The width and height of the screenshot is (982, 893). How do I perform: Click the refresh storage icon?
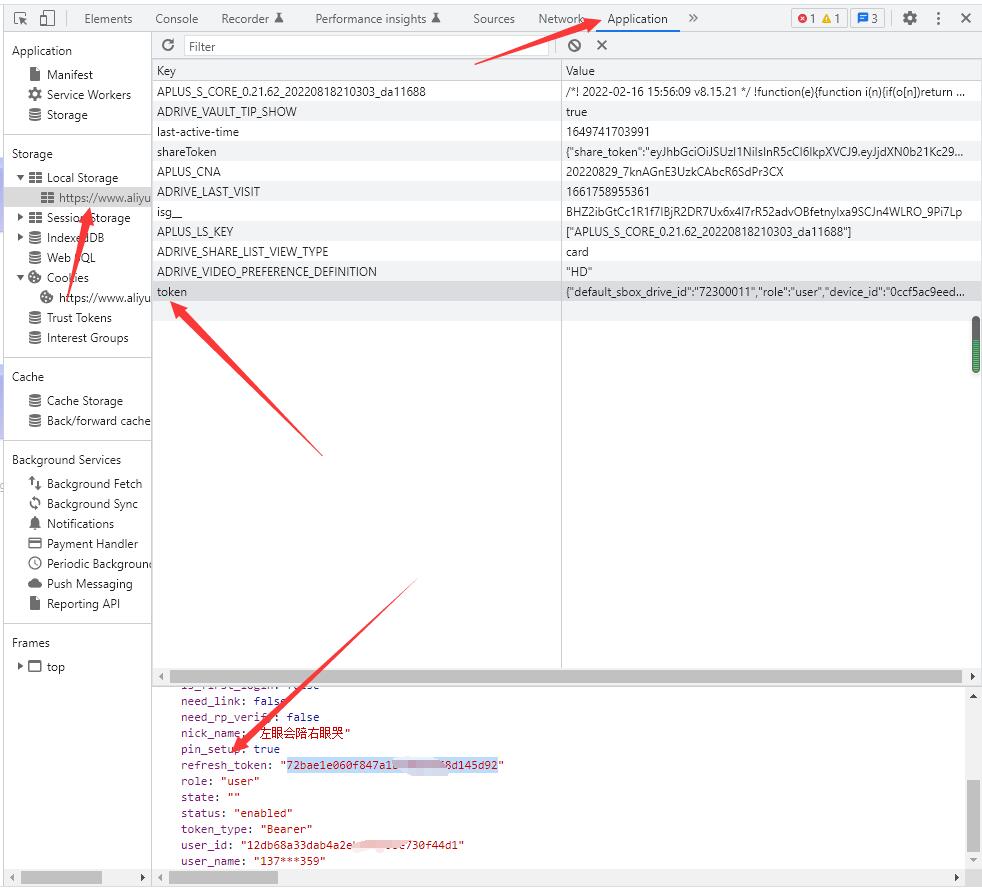point(168,45)
